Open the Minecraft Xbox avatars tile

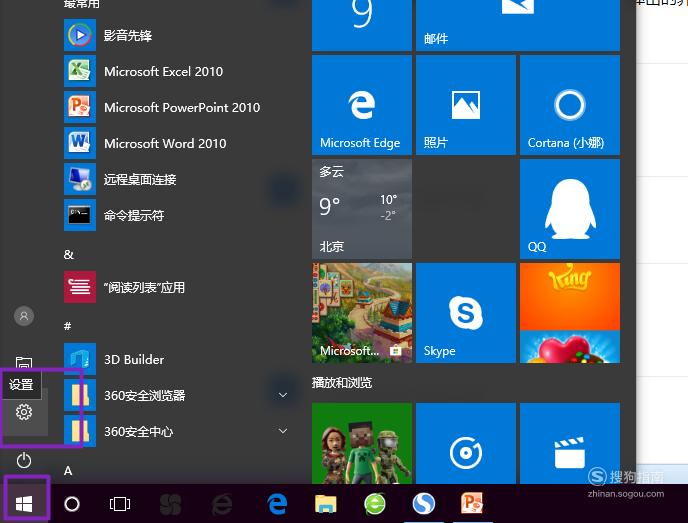(362, 443)
